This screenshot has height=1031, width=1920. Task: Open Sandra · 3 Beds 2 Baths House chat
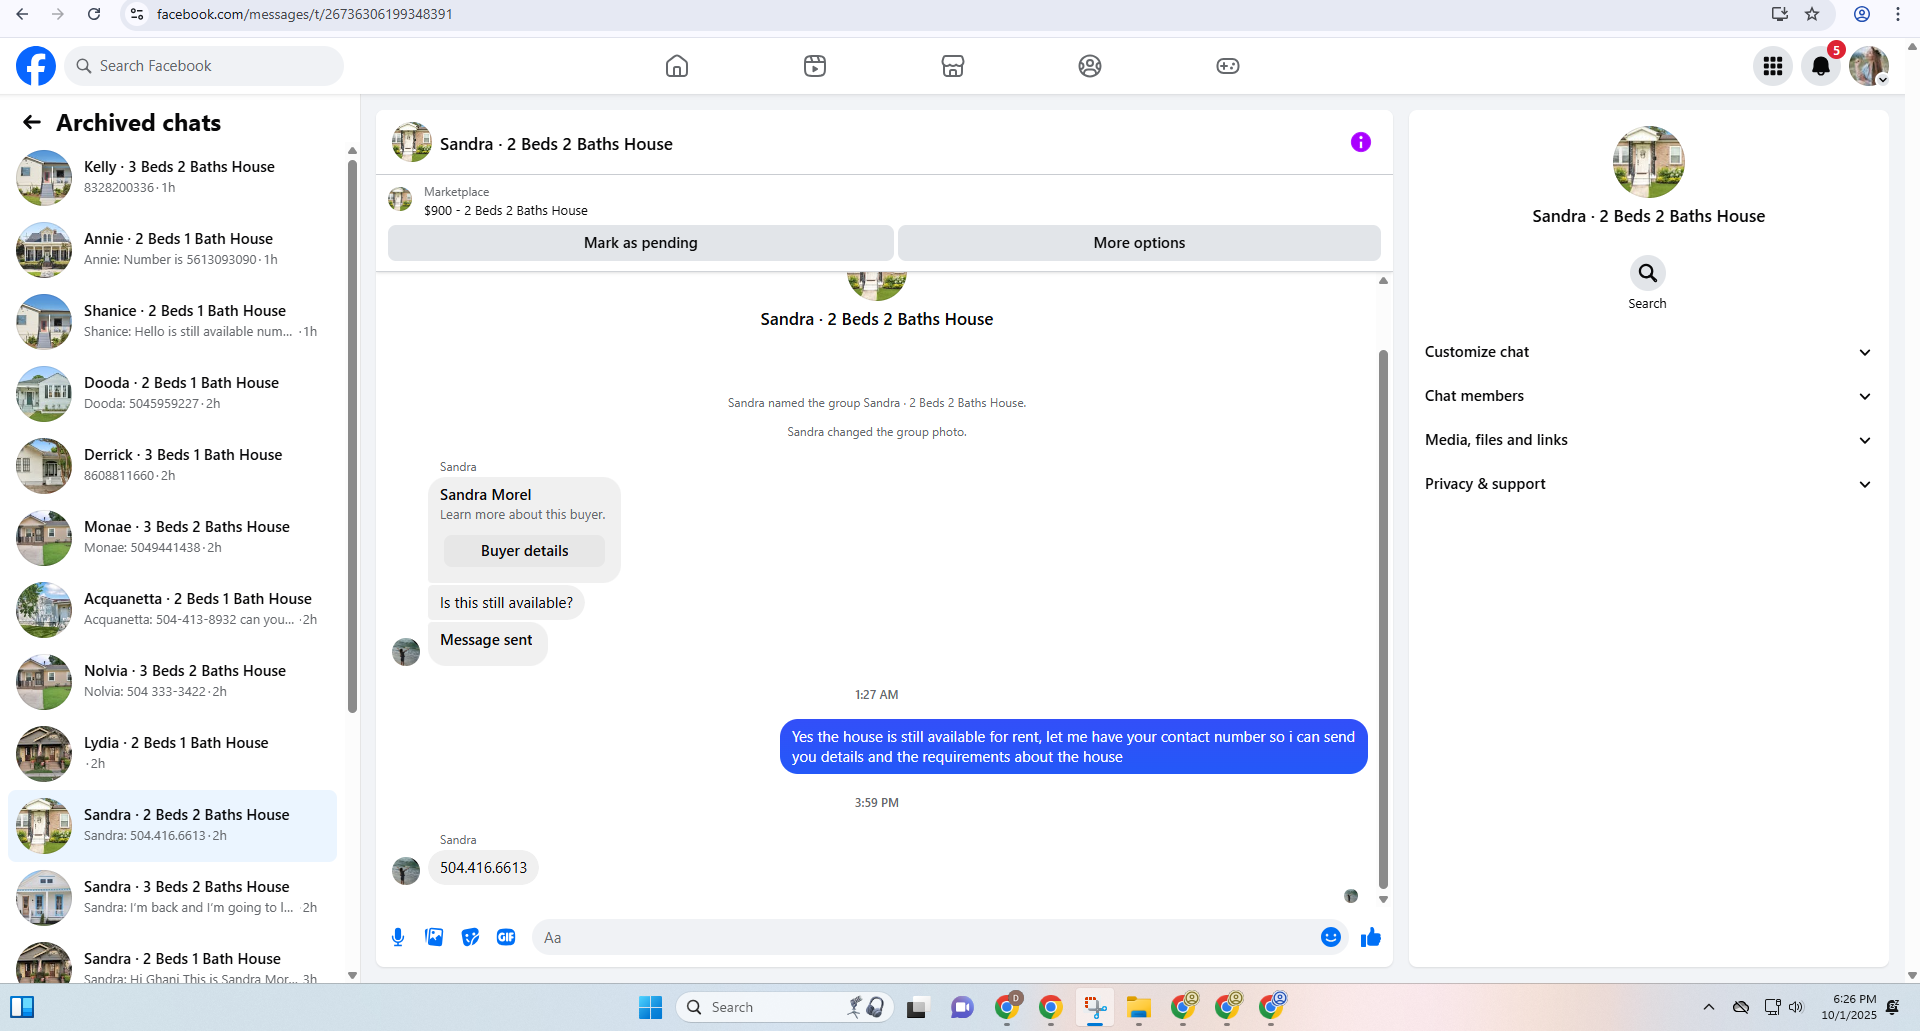(x=172, y=898)
